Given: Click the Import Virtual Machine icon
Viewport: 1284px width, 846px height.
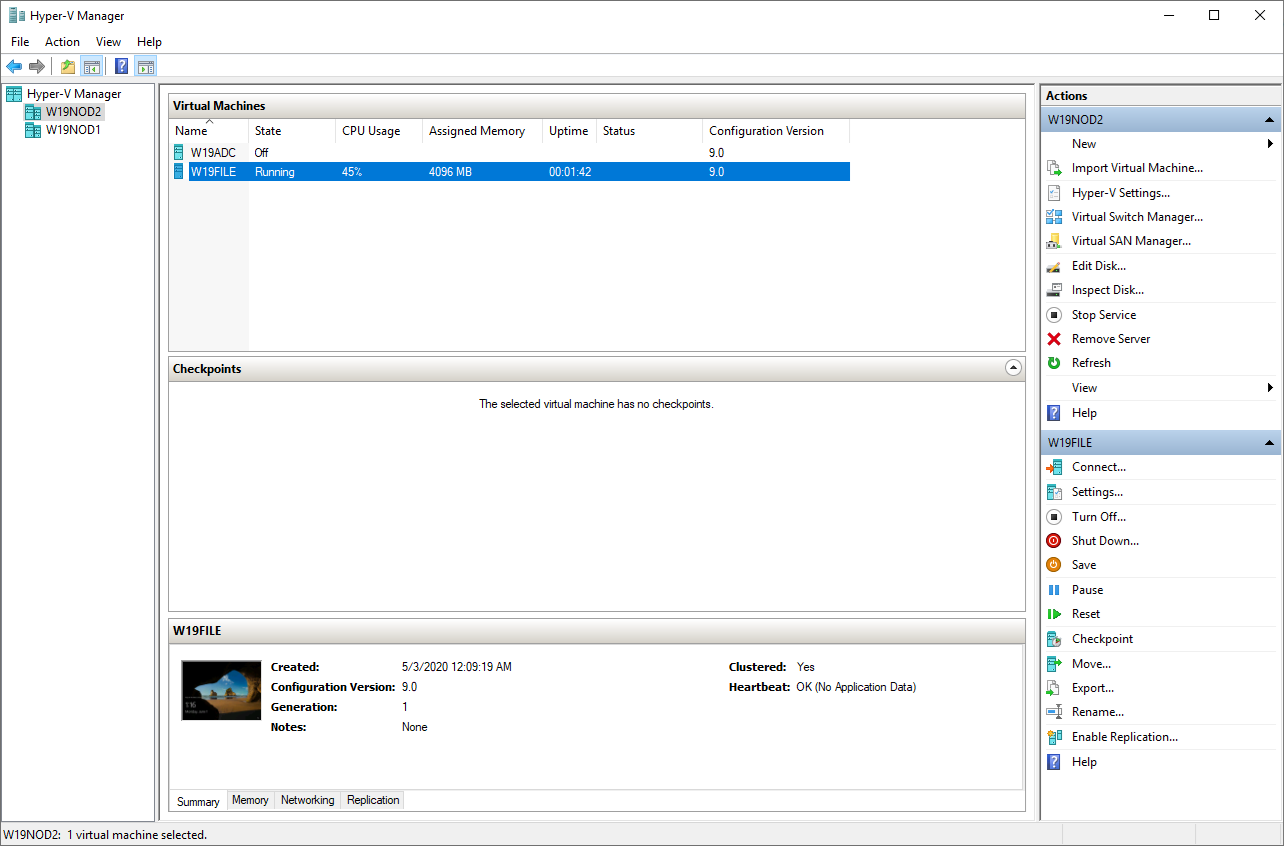Looking at the screenshot, I should click(x=1053, y=168).
